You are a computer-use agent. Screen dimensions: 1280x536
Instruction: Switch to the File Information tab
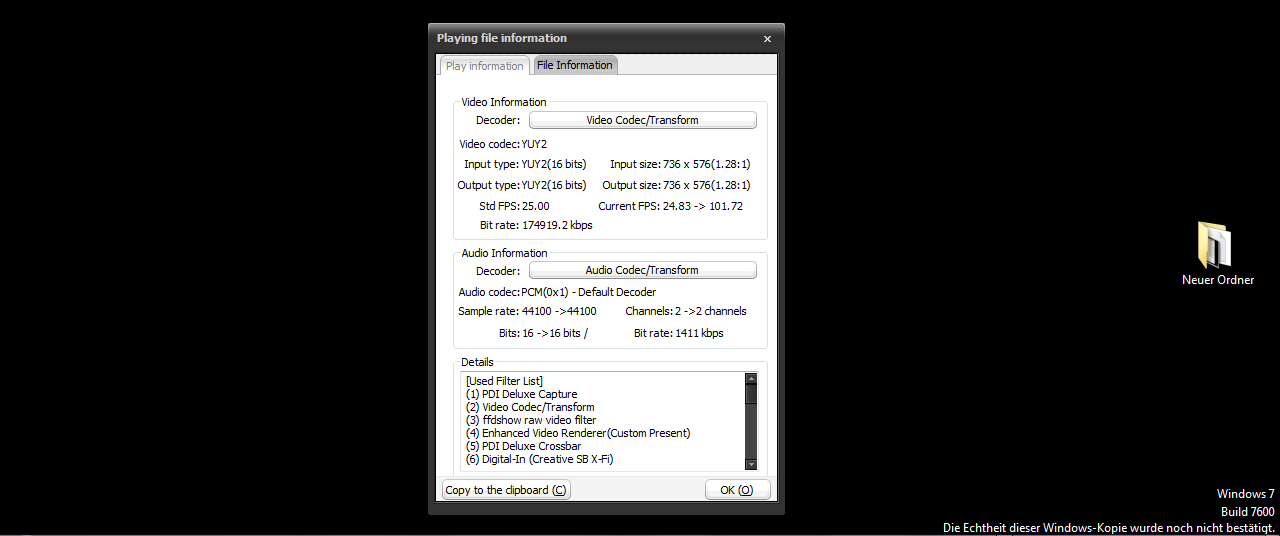pos(574,65)
